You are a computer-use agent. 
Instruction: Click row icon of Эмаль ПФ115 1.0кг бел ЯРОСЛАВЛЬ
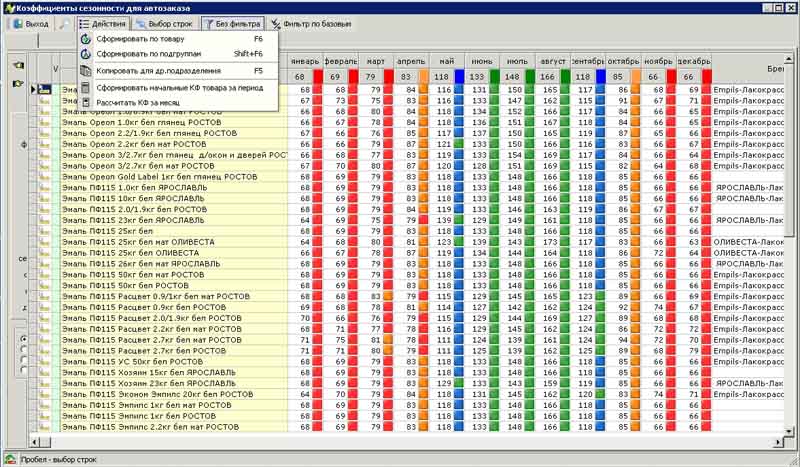44,188
